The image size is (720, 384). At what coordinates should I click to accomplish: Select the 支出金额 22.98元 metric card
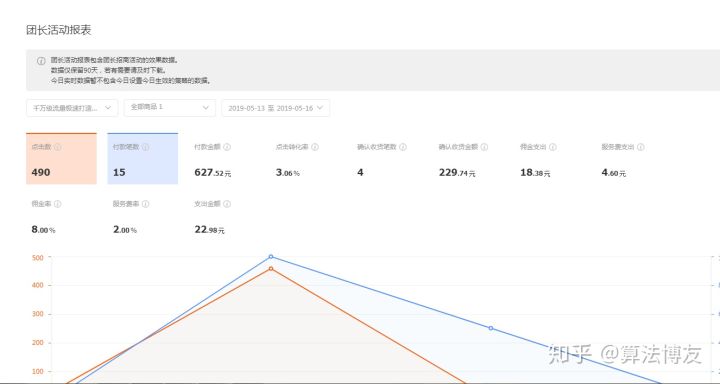point(224,216)
